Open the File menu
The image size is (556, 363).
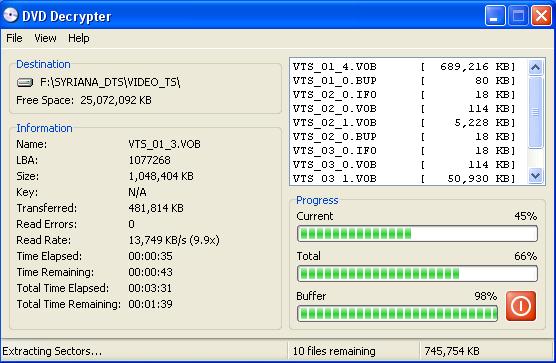click(14, 38)
